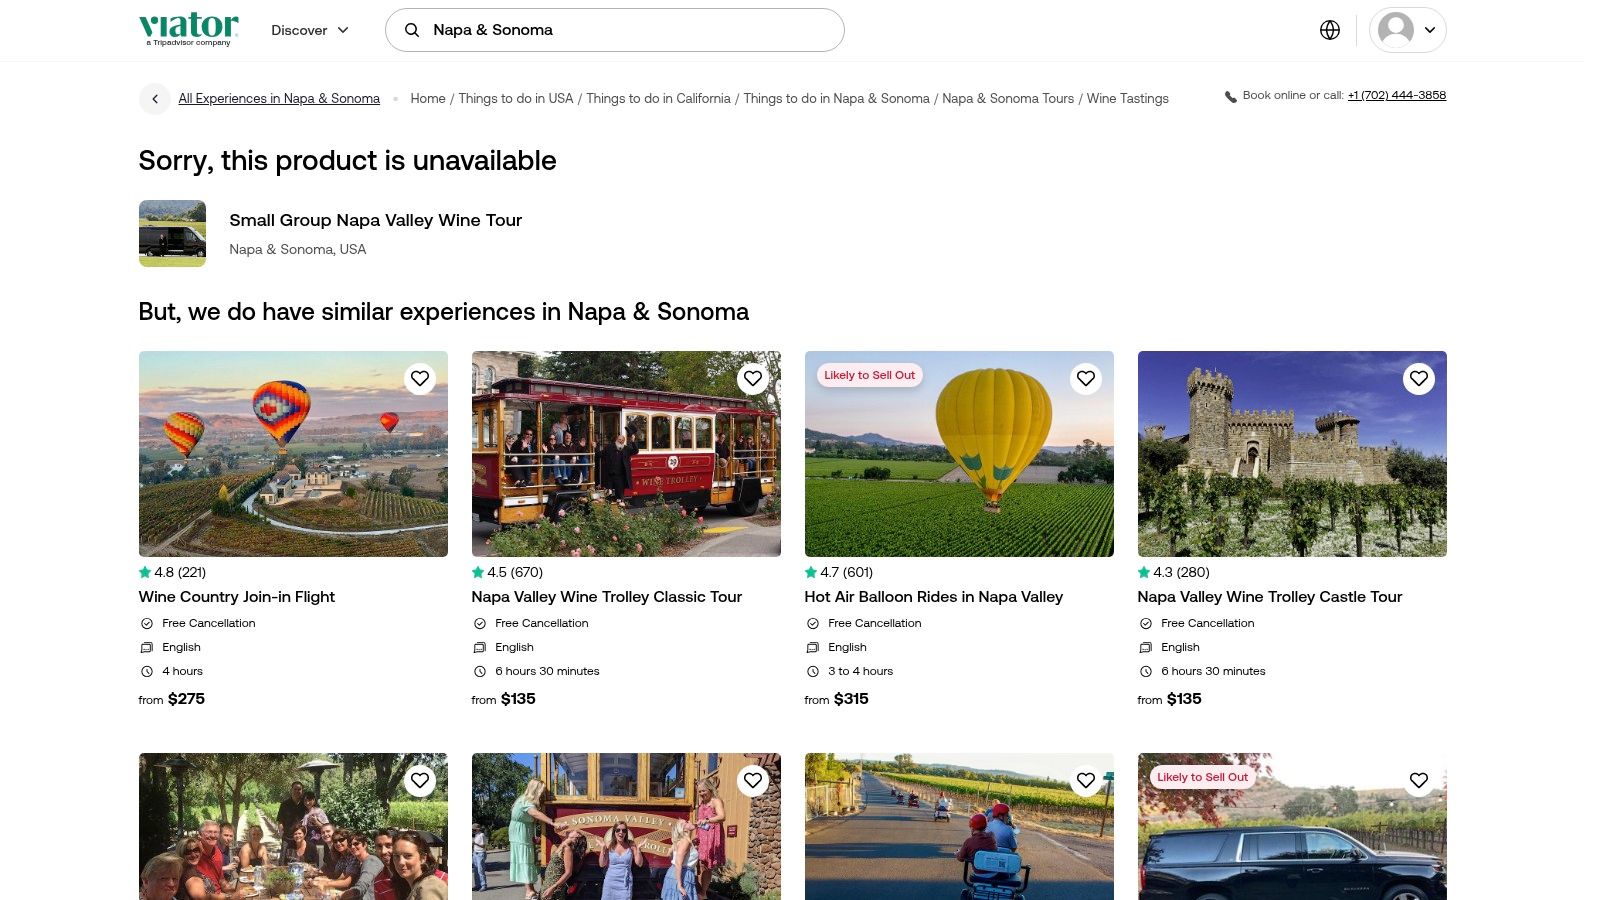
Task: Click Likely to Sell Out badge on black SUV
Action: (x=1203, y=778)
